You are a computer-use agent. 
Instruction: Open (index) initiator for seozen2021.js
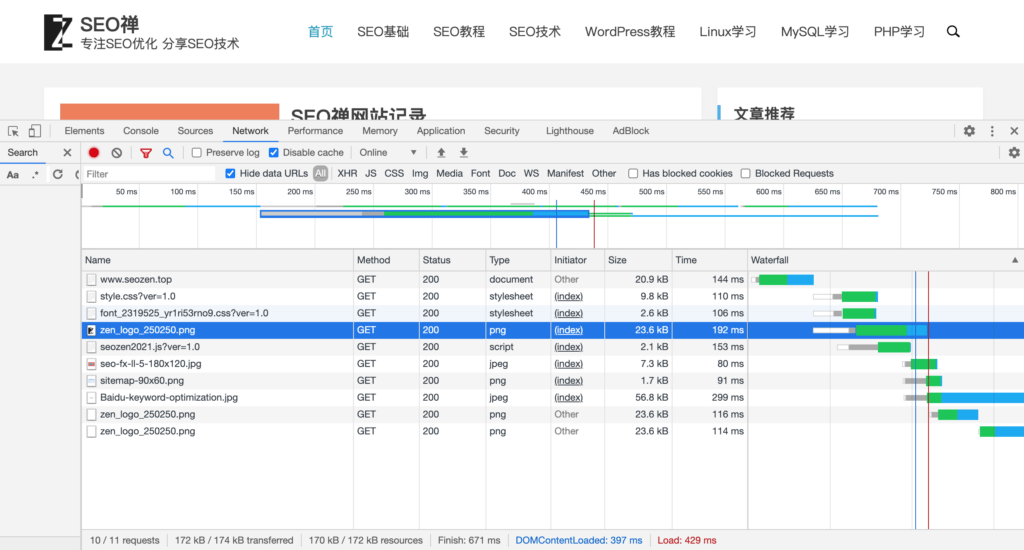click(x=568, y=347)
